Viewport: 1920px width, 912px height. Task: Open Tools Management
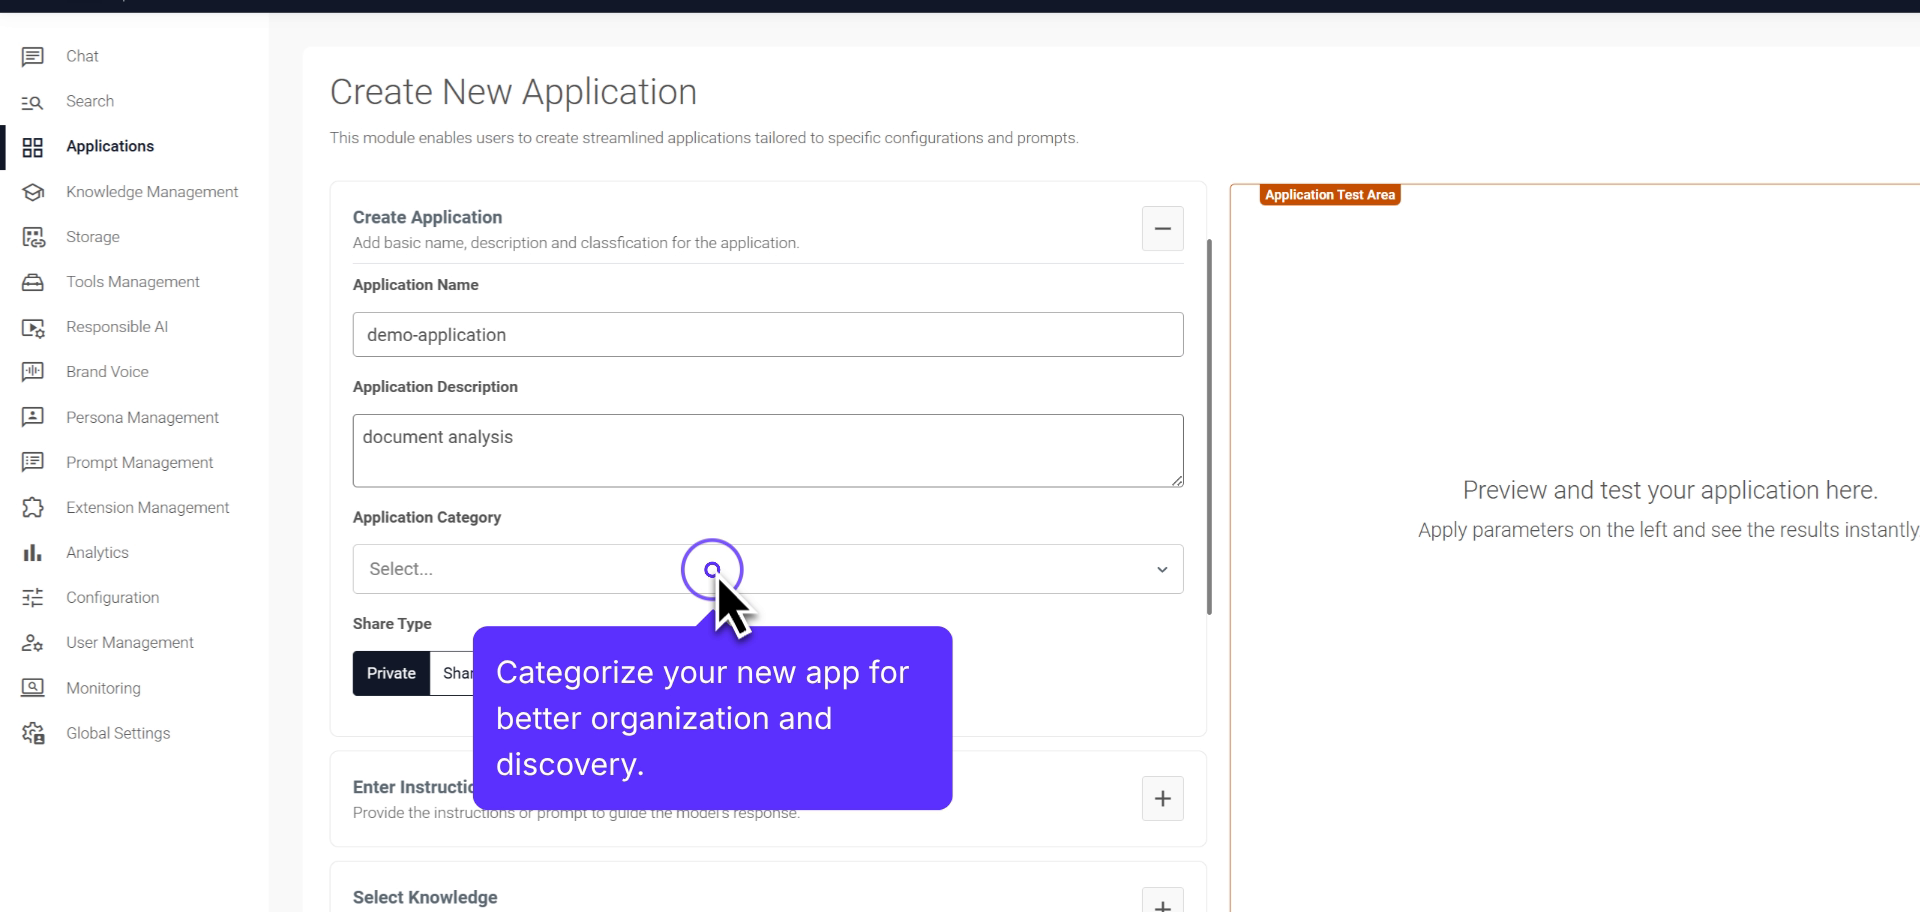[x=132, y=281]
